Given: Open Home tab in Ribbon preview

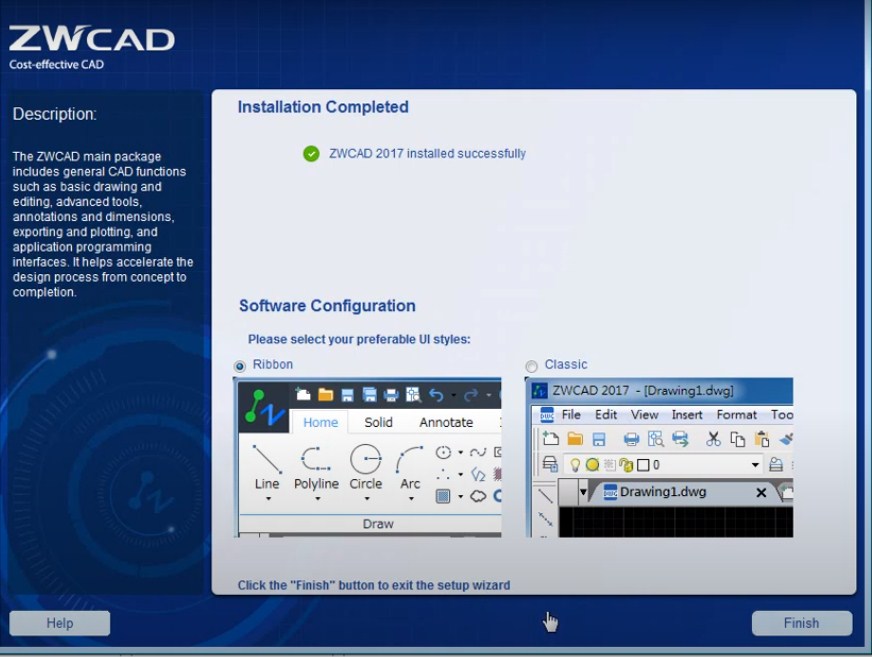Looking at the screenshot, I should click(x=320, y=422).
